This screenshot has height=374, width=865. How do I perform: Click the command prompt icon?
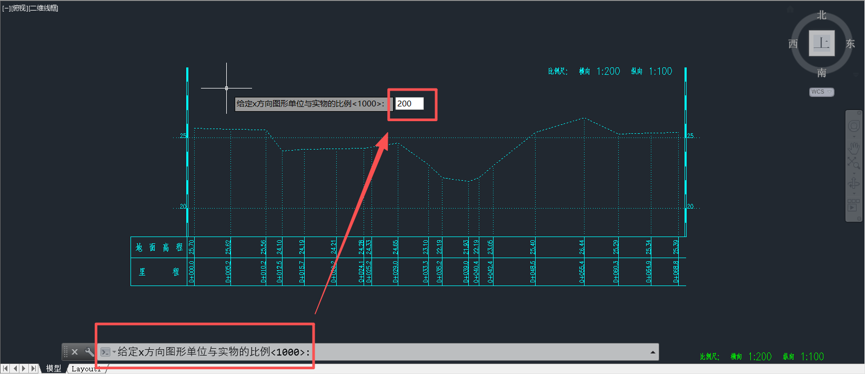(105, 352)
